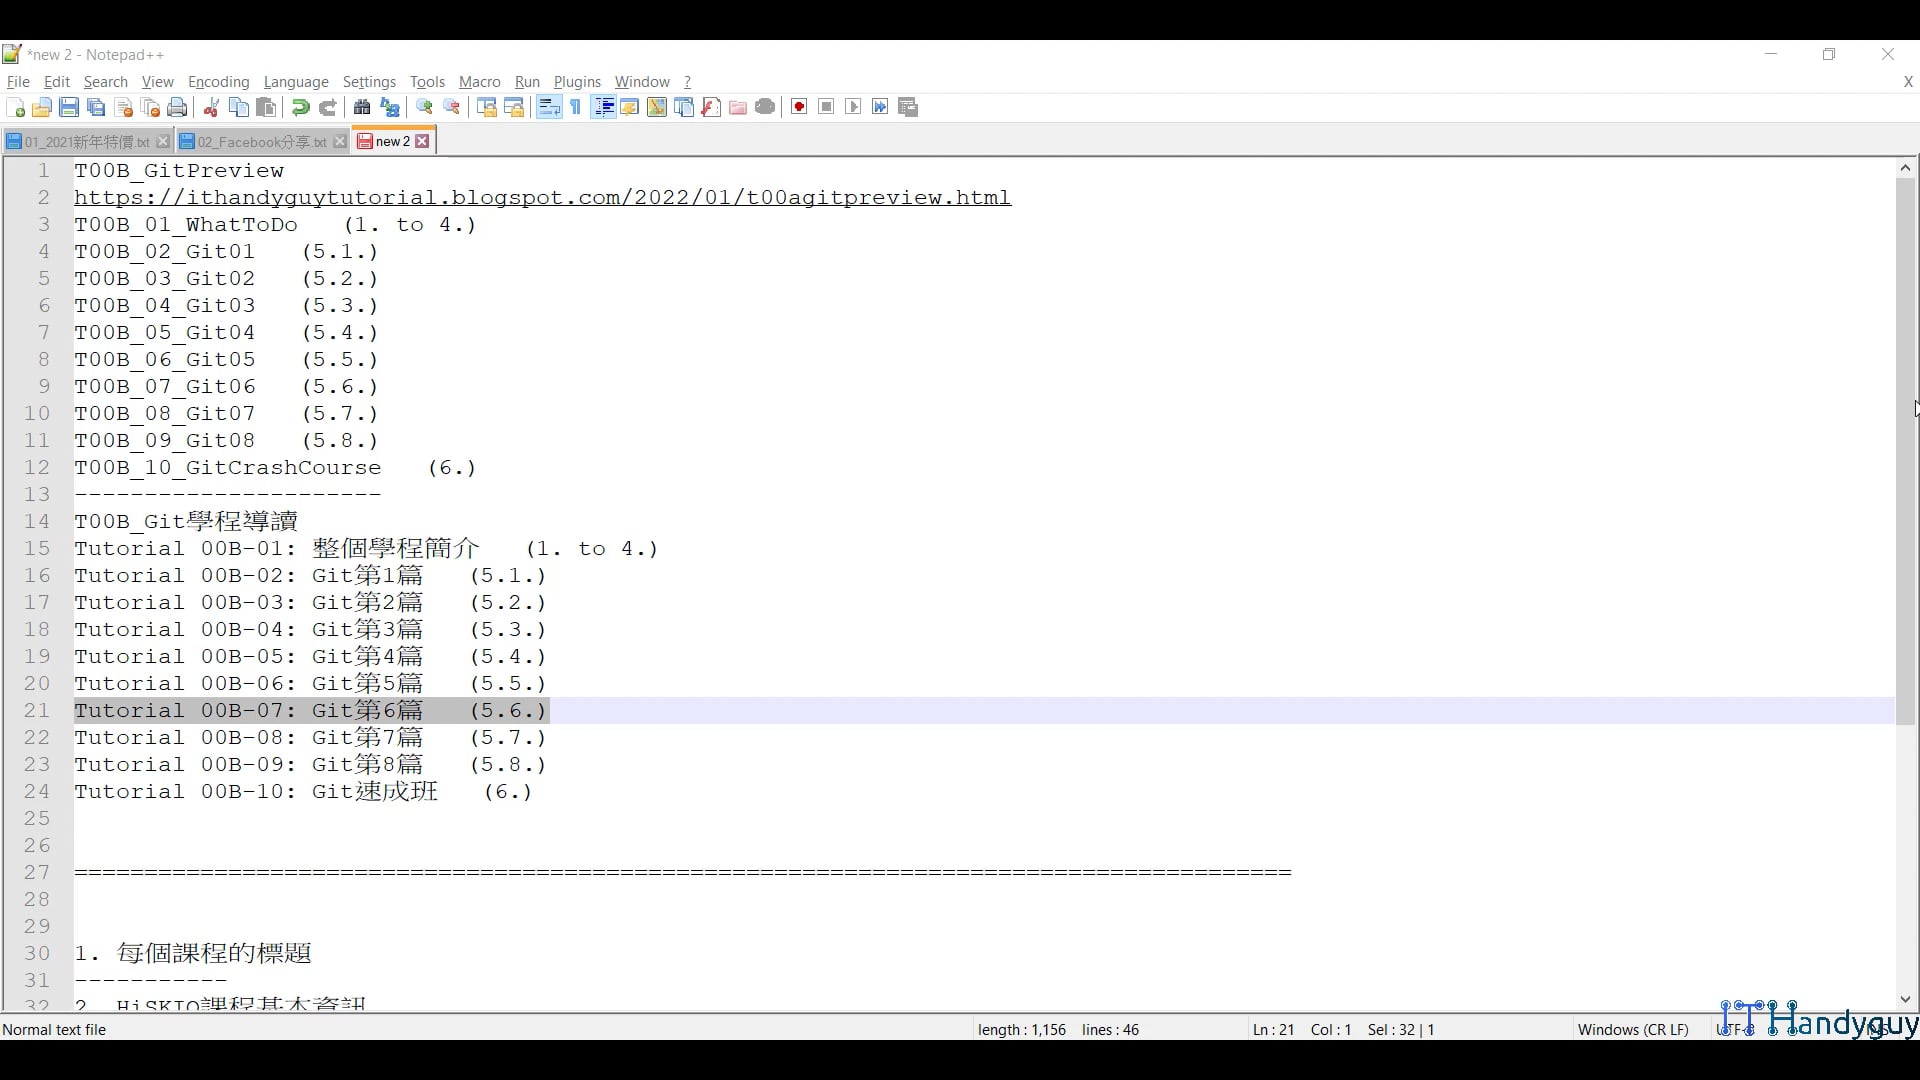Click the Save All toolbar icon
1920x1080 pixels.
tap(96, 107)
